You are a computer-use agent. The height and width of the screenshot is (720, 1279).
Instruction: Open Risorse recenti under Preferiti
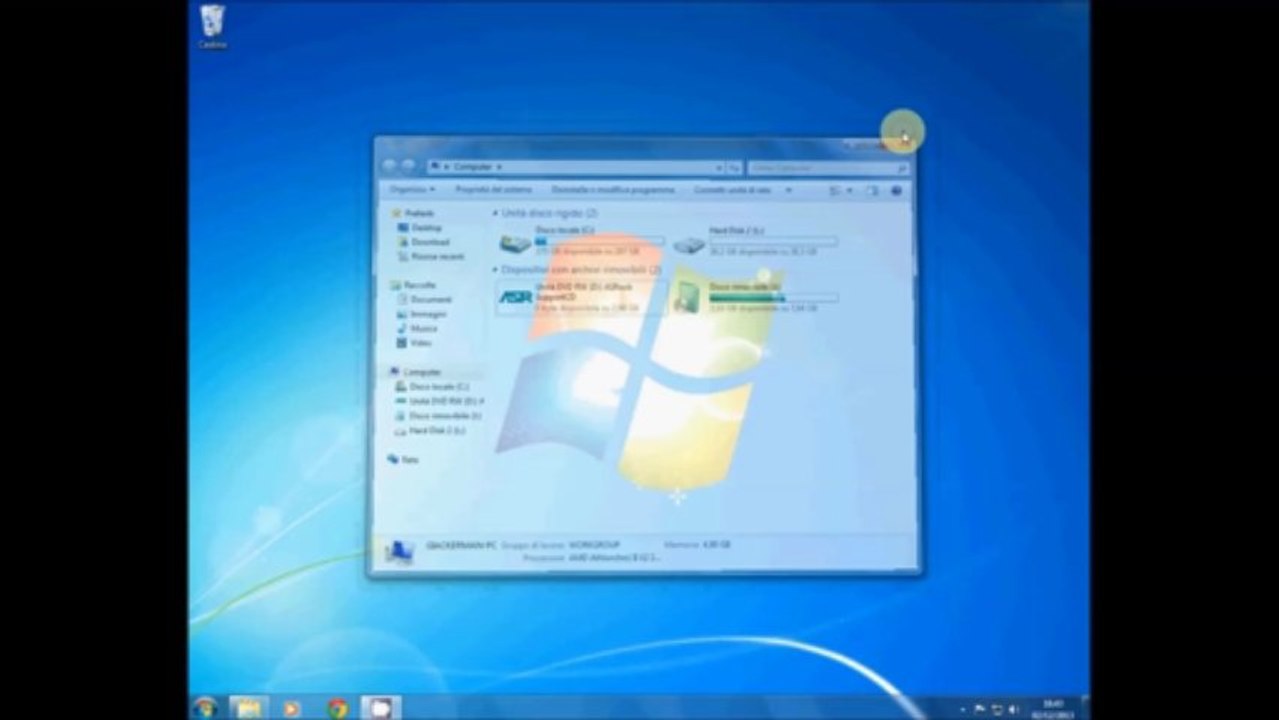click(430, 256)
